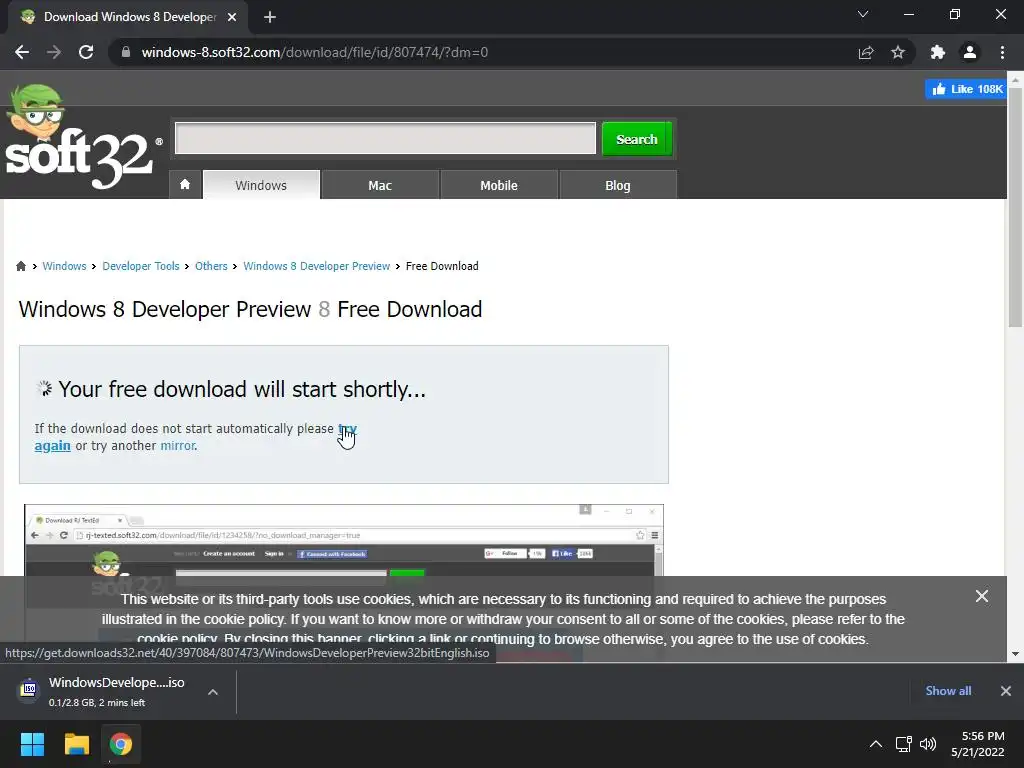View site security lock icon
The height and width of the screenshot is (768, 1024).
click(x=126, y=52)
